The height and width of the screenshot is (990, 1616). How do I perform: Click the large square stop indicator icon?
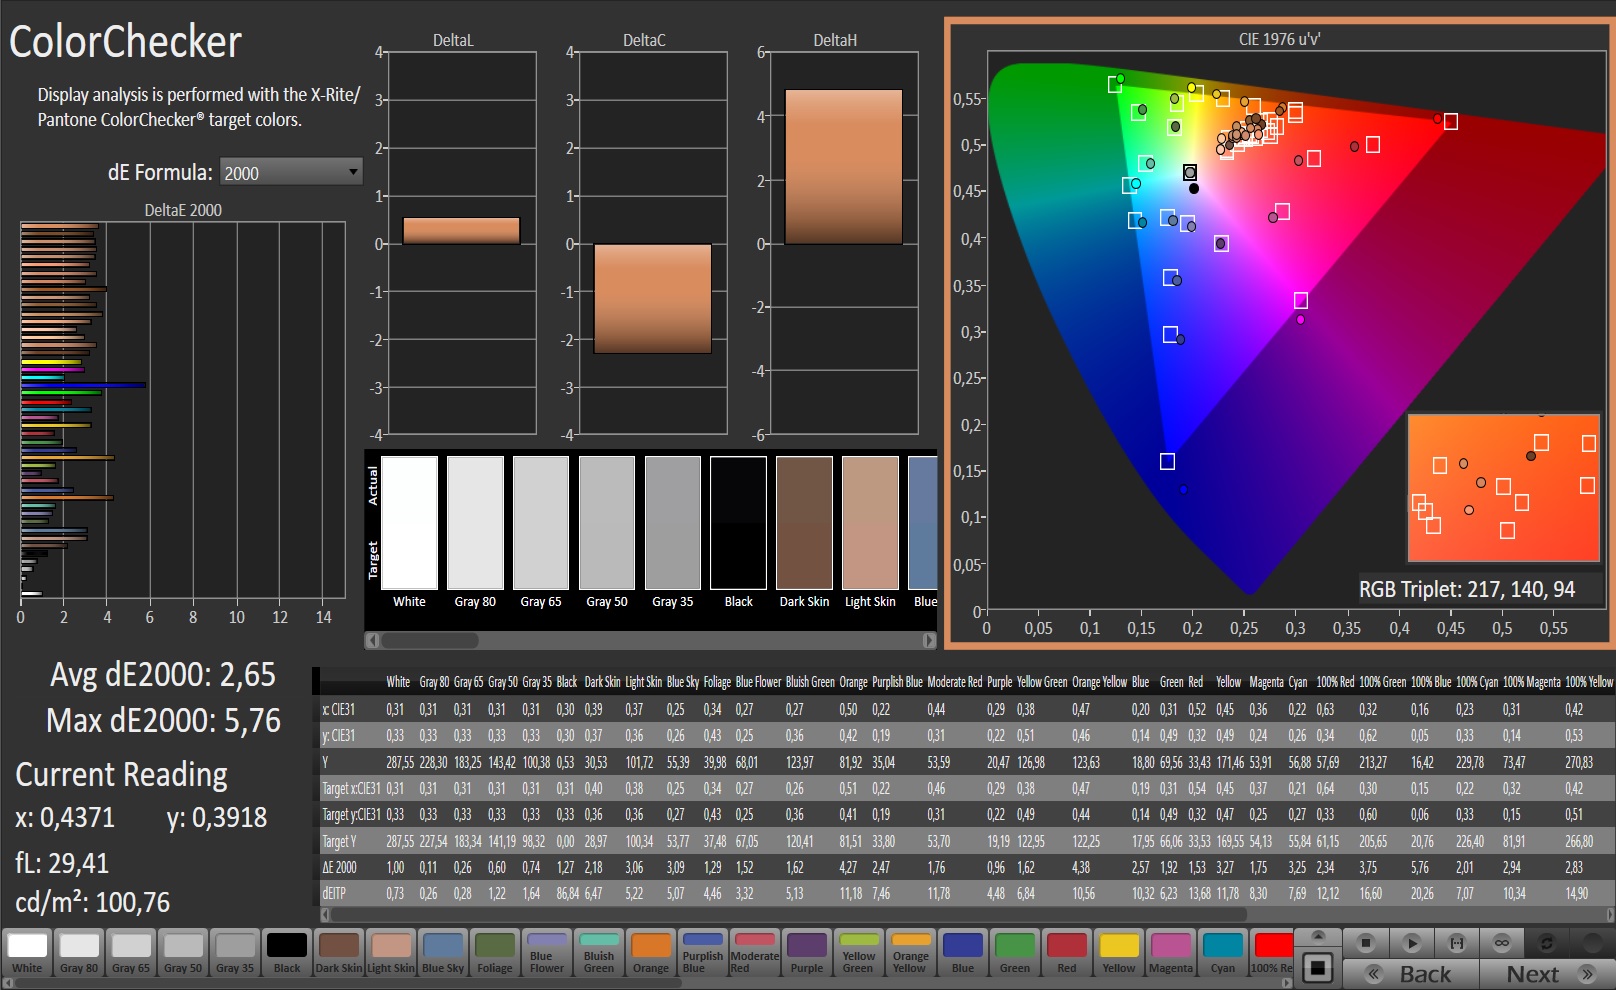(1318, 968)
